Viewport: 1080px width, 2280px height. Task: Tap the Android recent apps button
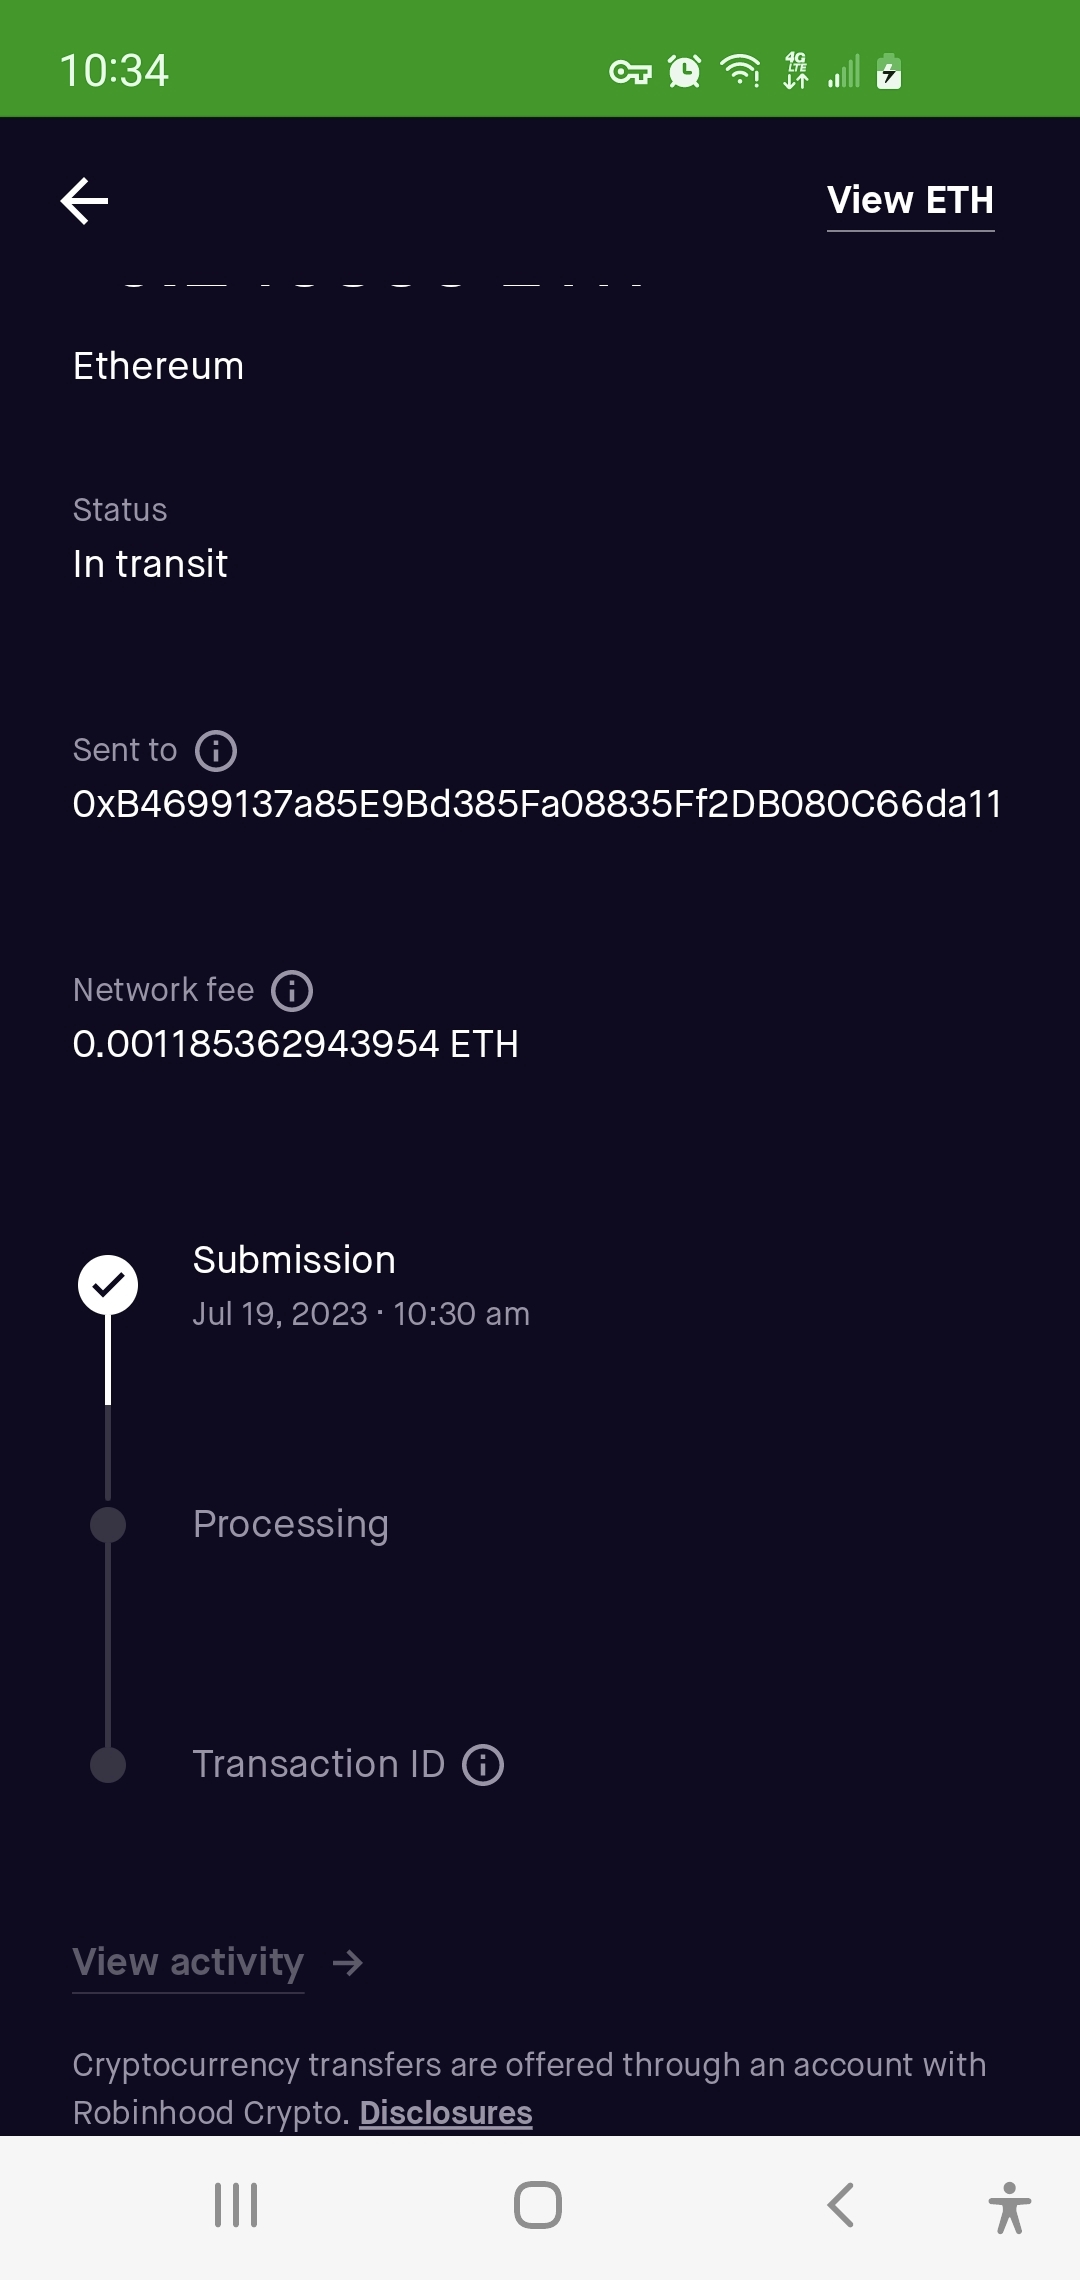coord(236,2205)
